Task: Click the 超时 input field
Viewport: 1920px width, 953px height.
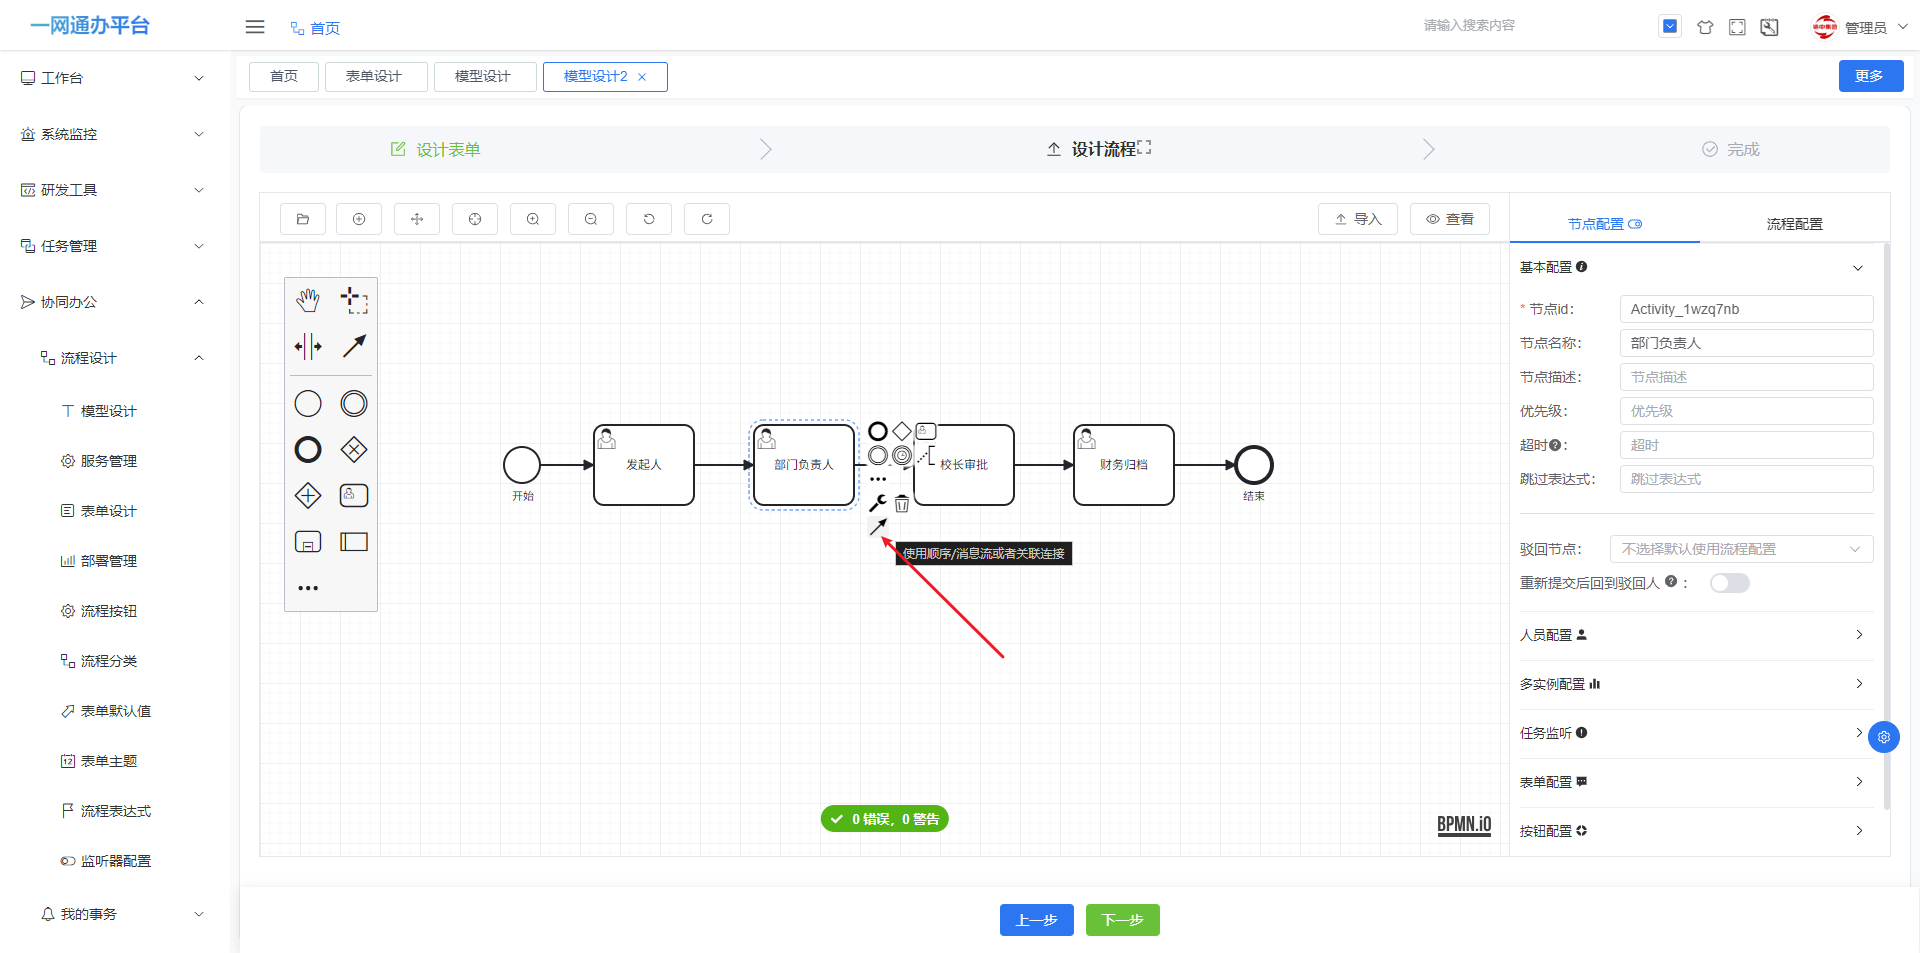Action: [x=1746, y=445]
